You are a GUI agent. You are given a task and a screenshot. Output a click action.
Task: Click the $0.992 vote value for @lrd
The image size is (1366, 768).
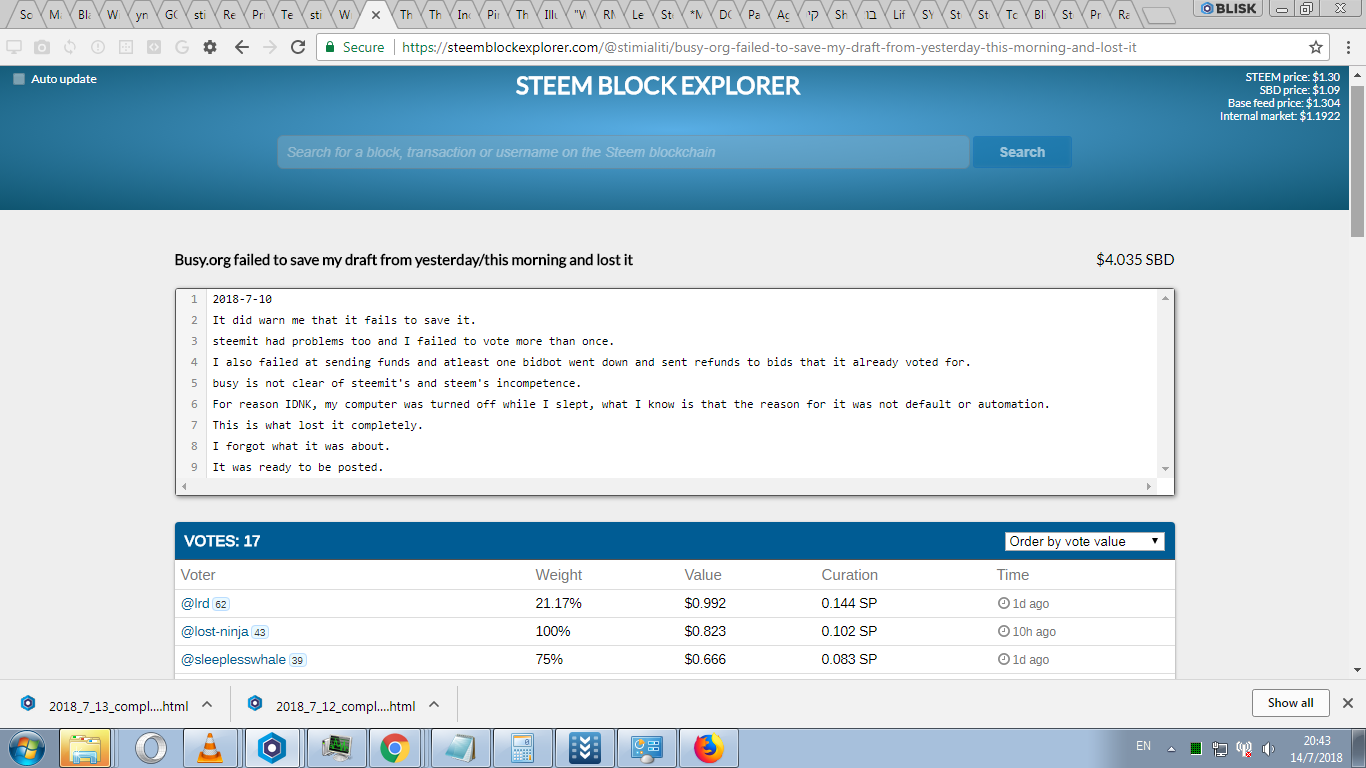coord(705,603)
